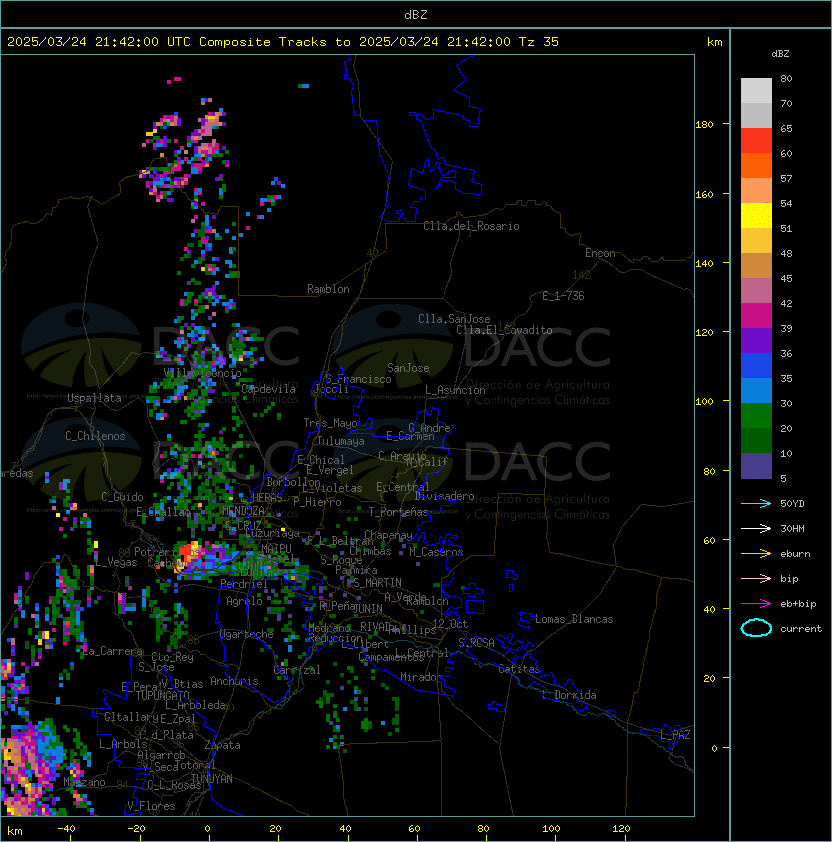Click the TUNUYAN place label
Viewport: 832px width, 842px height.
[x=212, y=779]
